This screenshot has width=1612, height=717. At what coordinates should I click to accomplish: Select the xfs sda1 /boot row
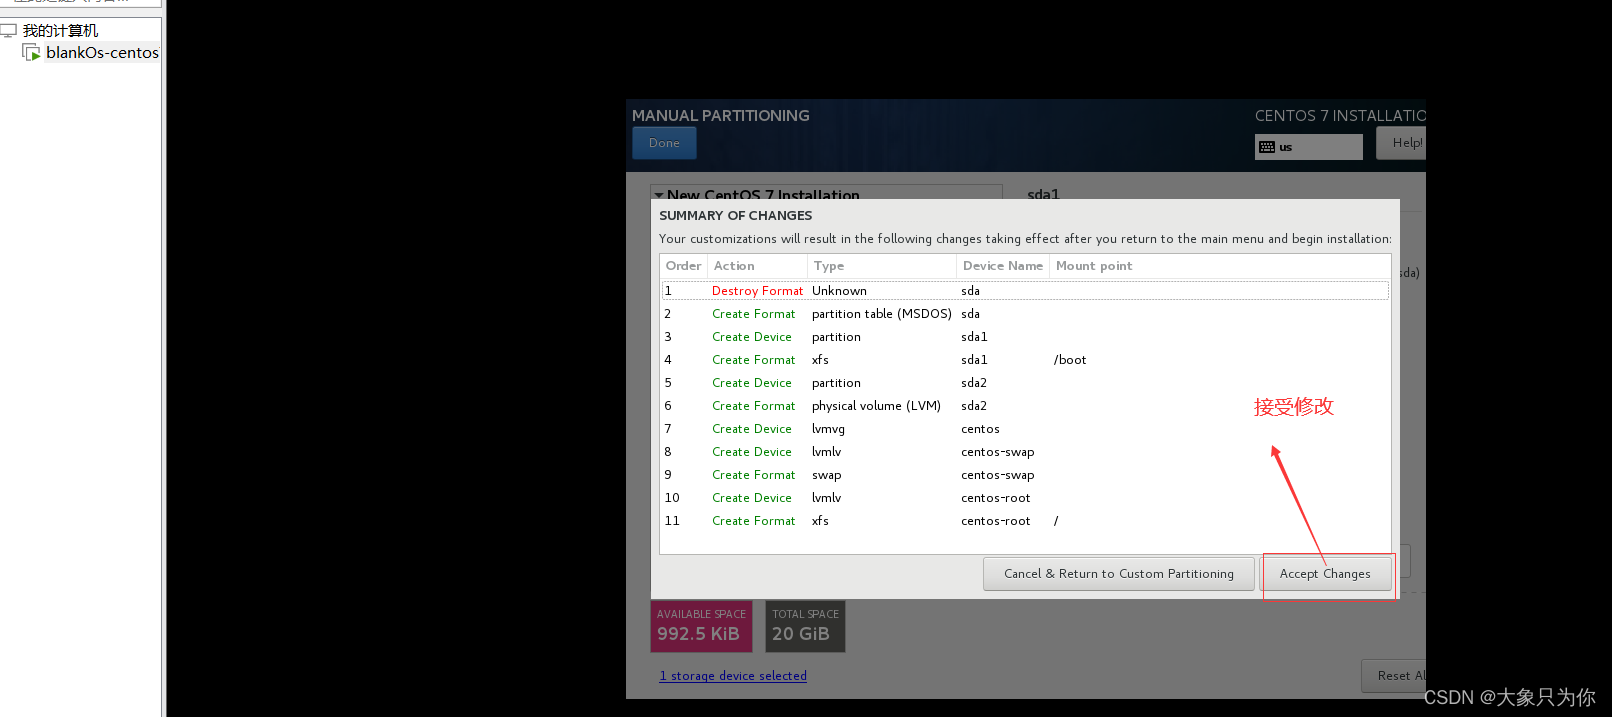[x=1025, y=360]
